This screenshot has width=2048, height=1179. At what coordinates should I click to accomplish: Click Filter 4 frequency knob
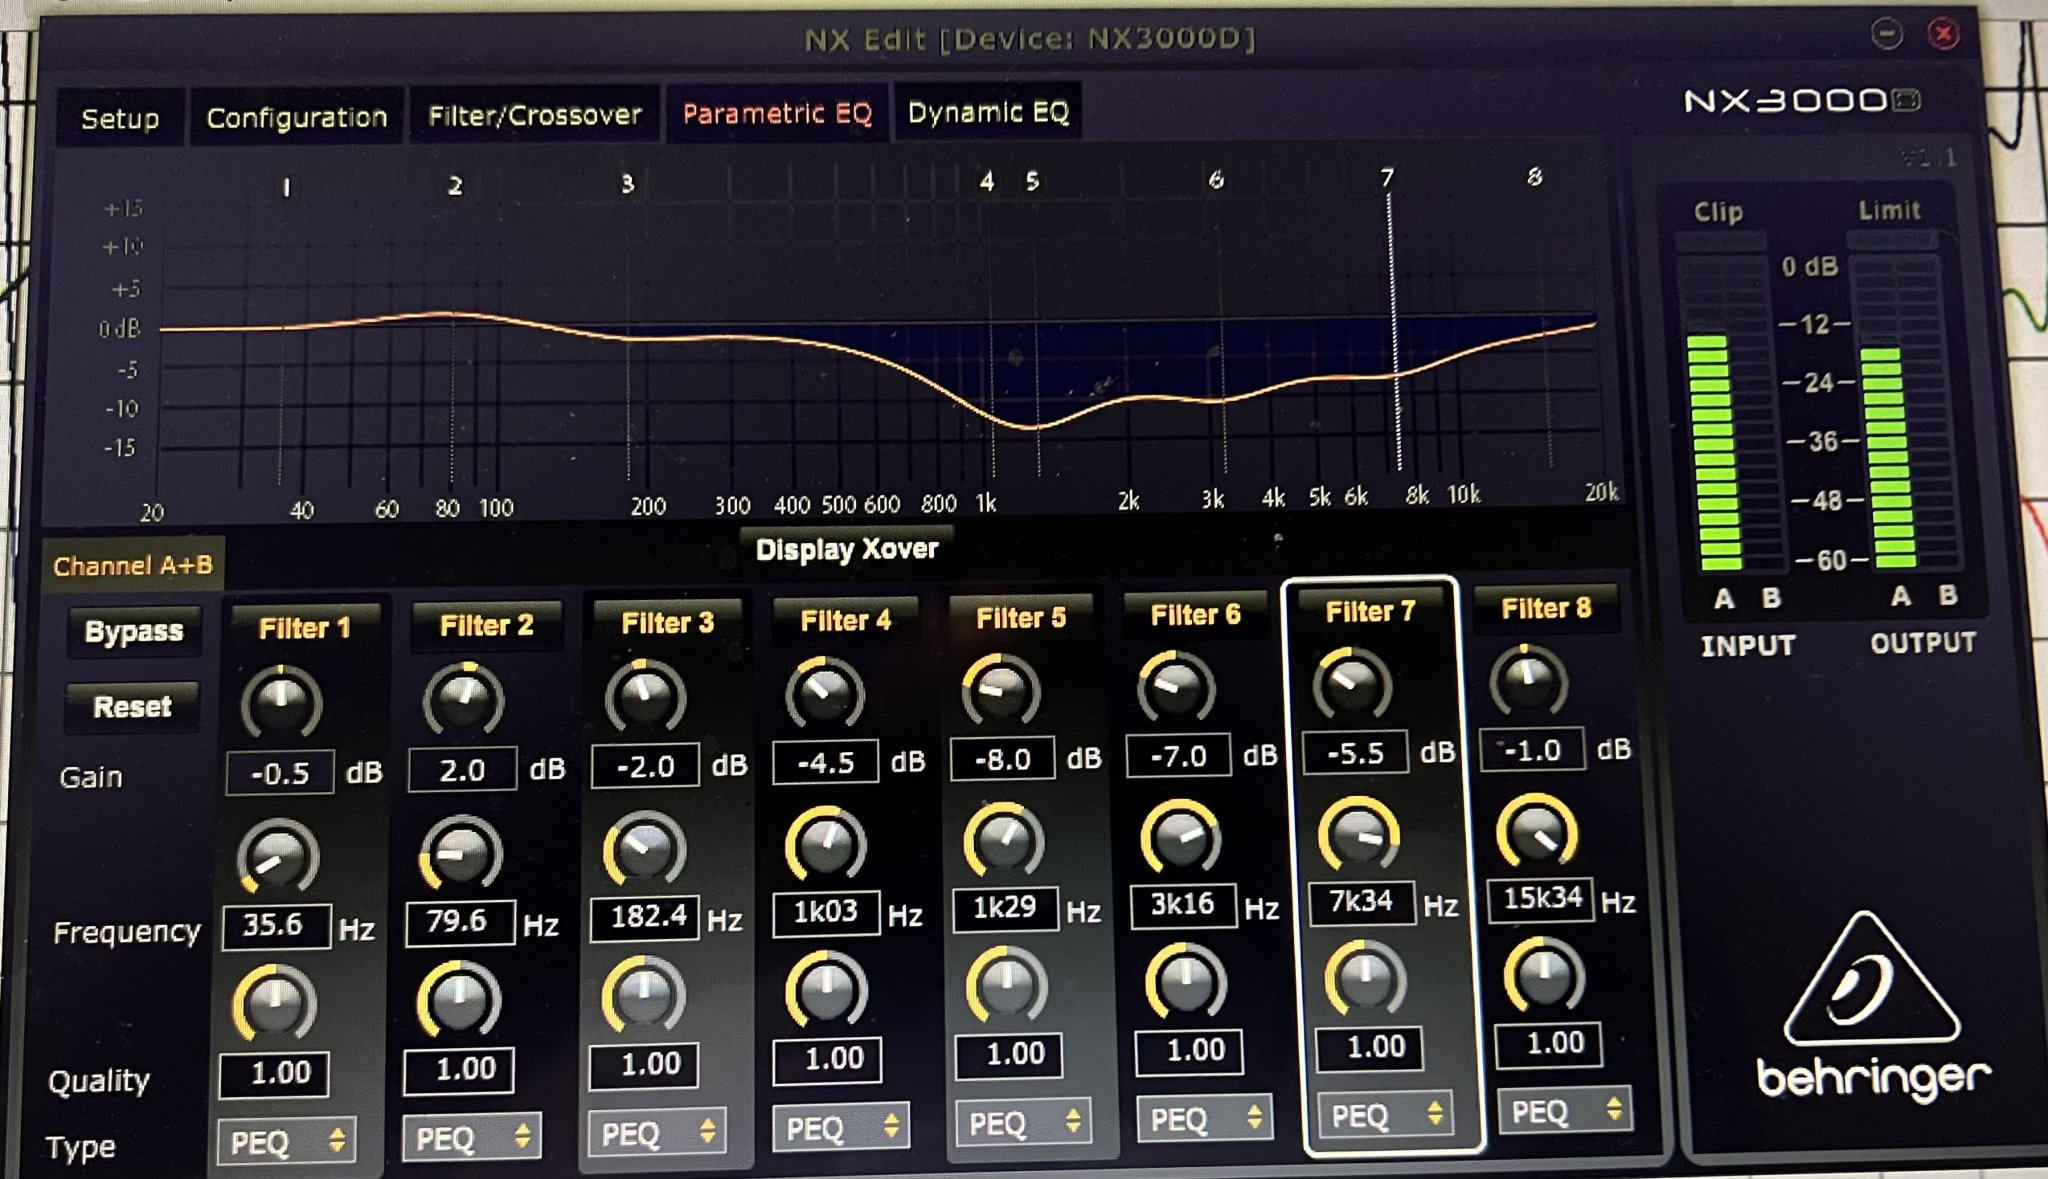(825, 845)
